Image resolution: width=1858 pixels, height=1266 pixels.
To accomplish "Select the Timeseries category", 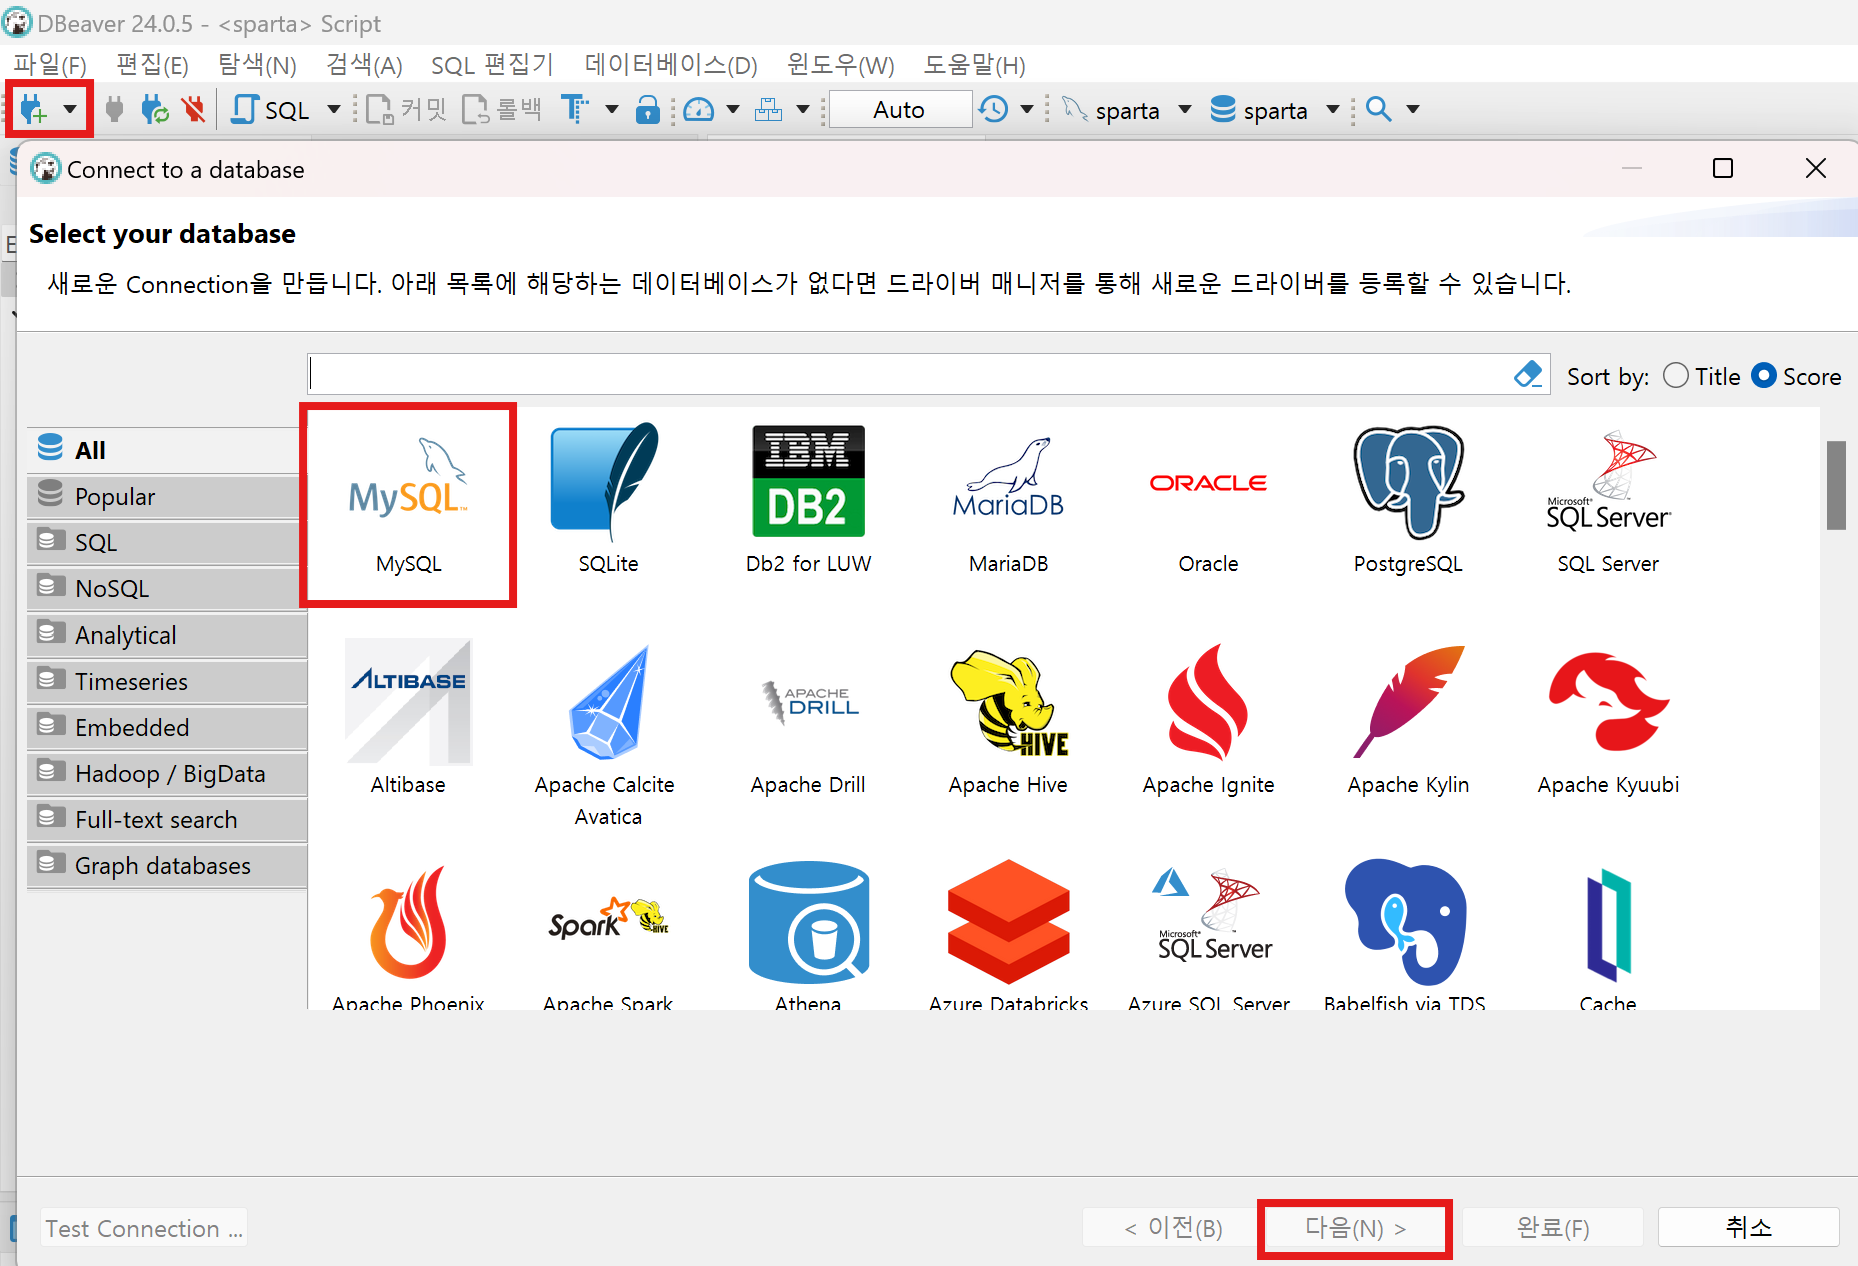I will (x=166, y=681).
